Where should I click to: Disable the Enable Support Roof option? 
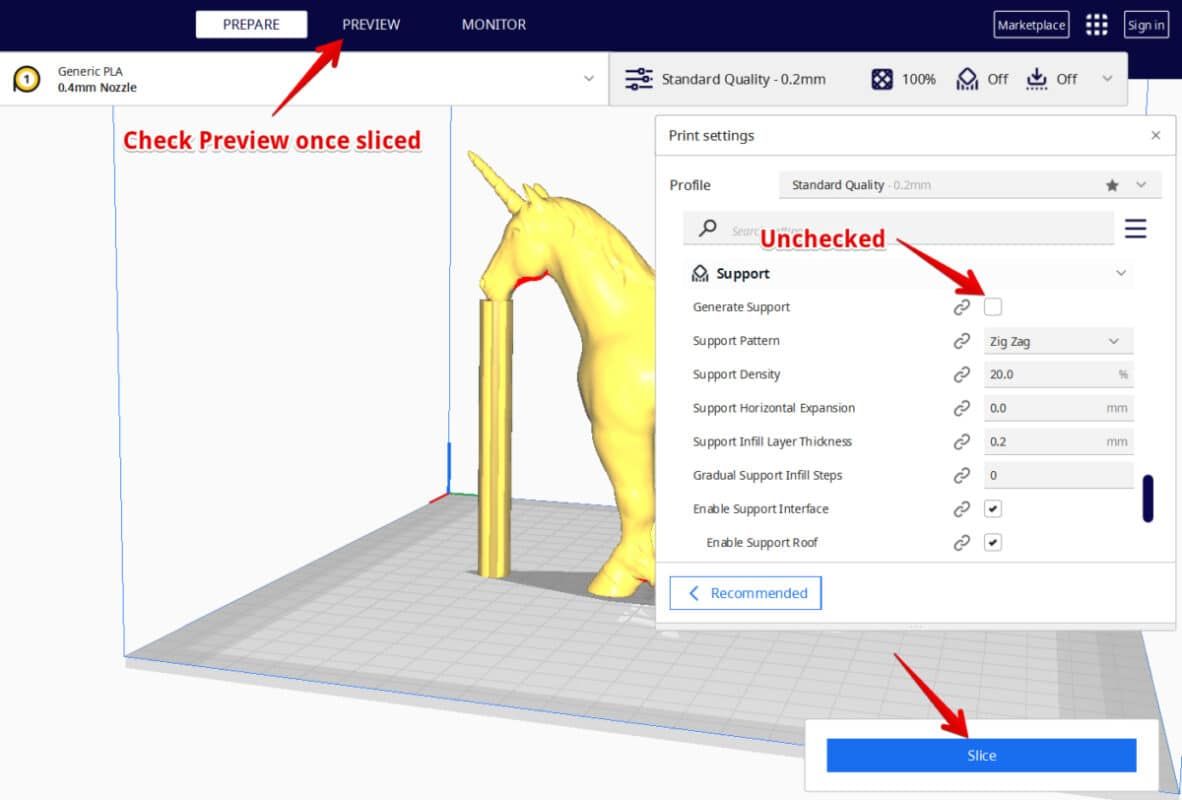coord(993,542)
